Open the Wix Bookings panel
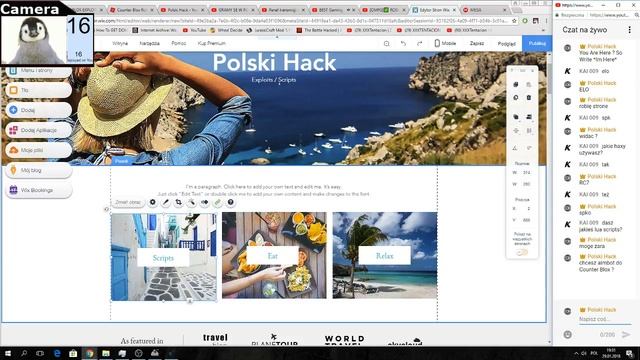The image size is (640, 360). click(x=39, y=190)
